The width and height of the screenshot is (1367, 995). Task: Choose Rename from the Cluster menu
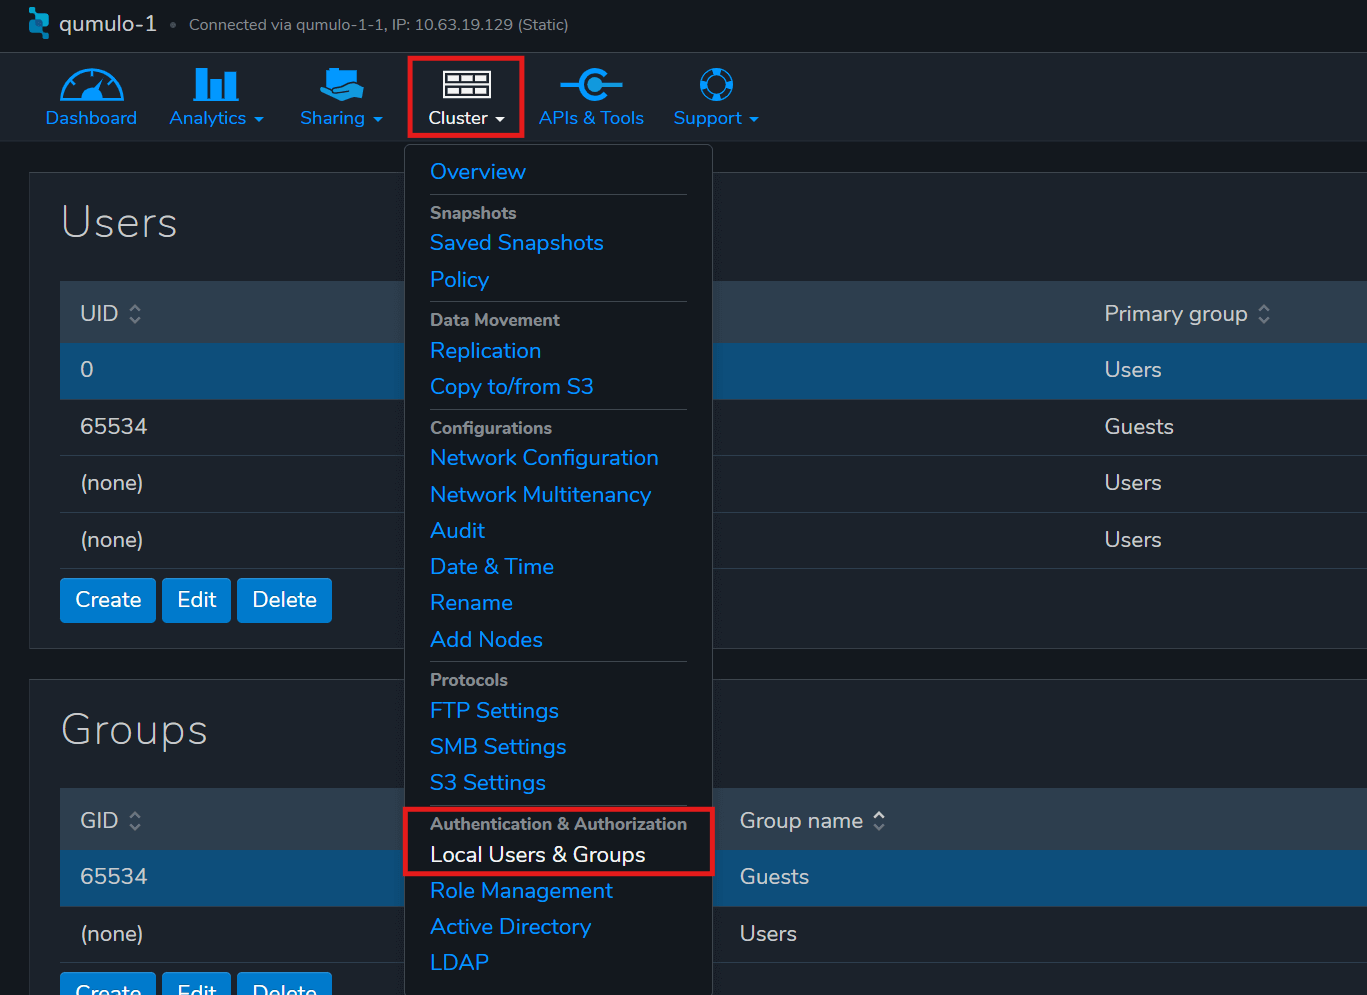coord(472,603)
